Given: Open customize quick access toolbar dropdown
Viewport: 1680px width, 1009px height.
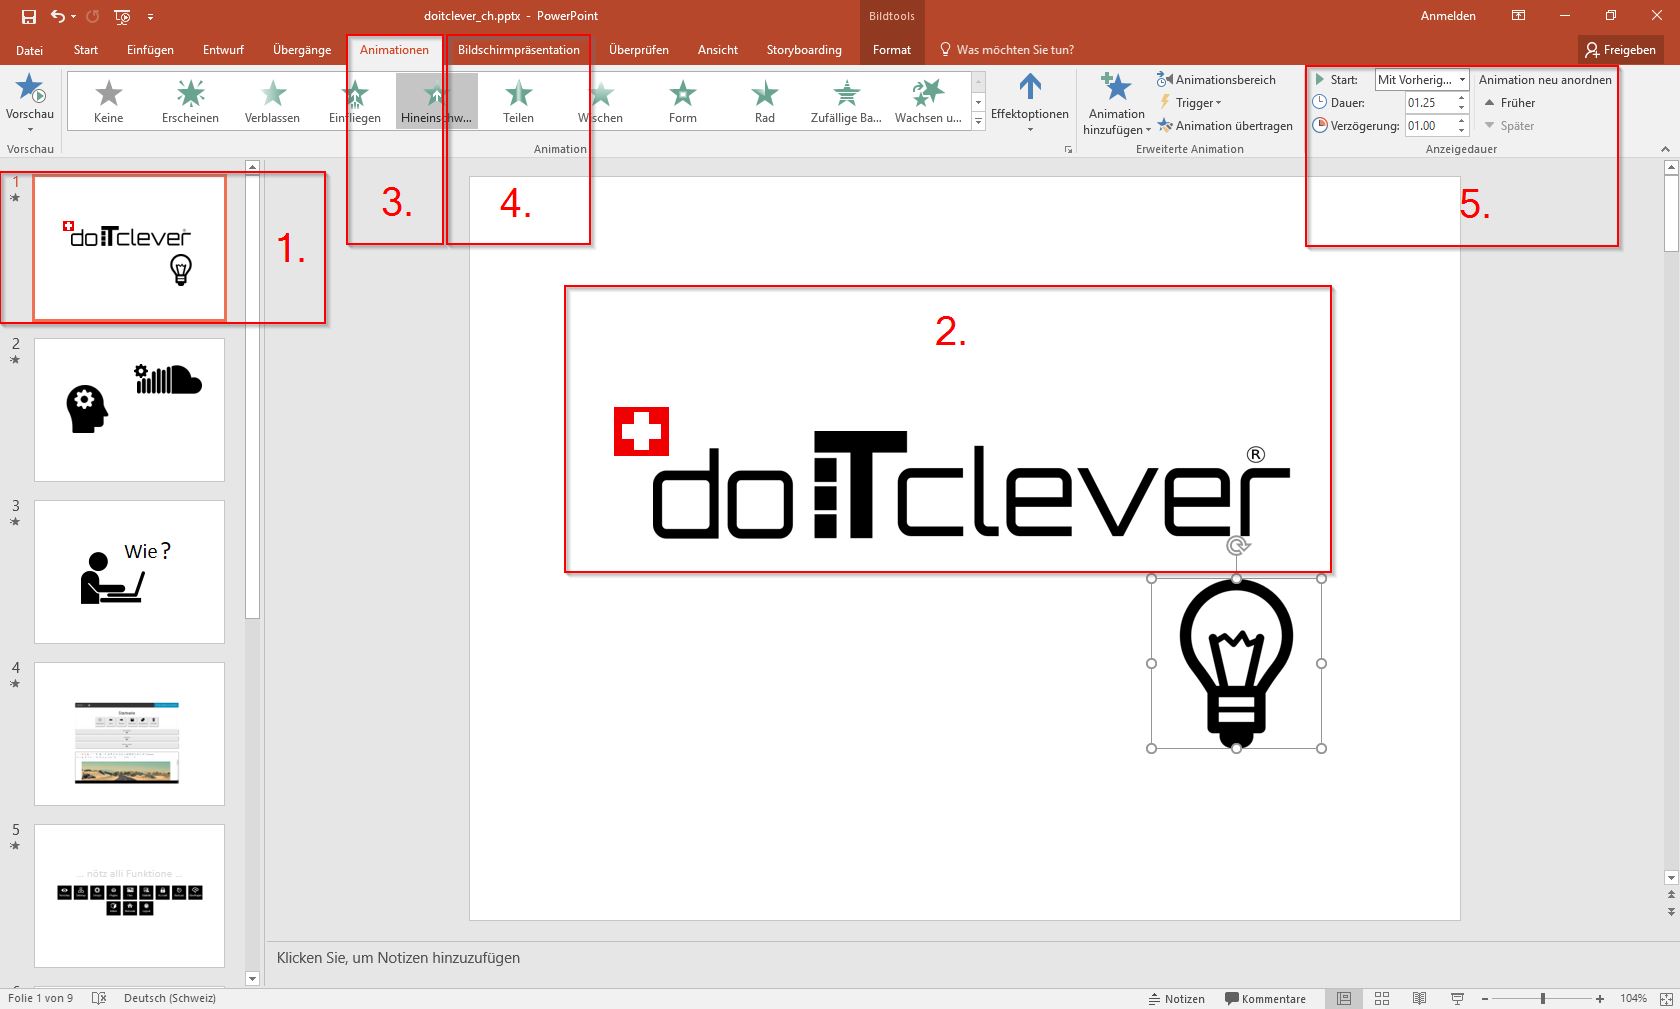Looking at the screenshot, I should pyautogui.click(x=150, y=16).
